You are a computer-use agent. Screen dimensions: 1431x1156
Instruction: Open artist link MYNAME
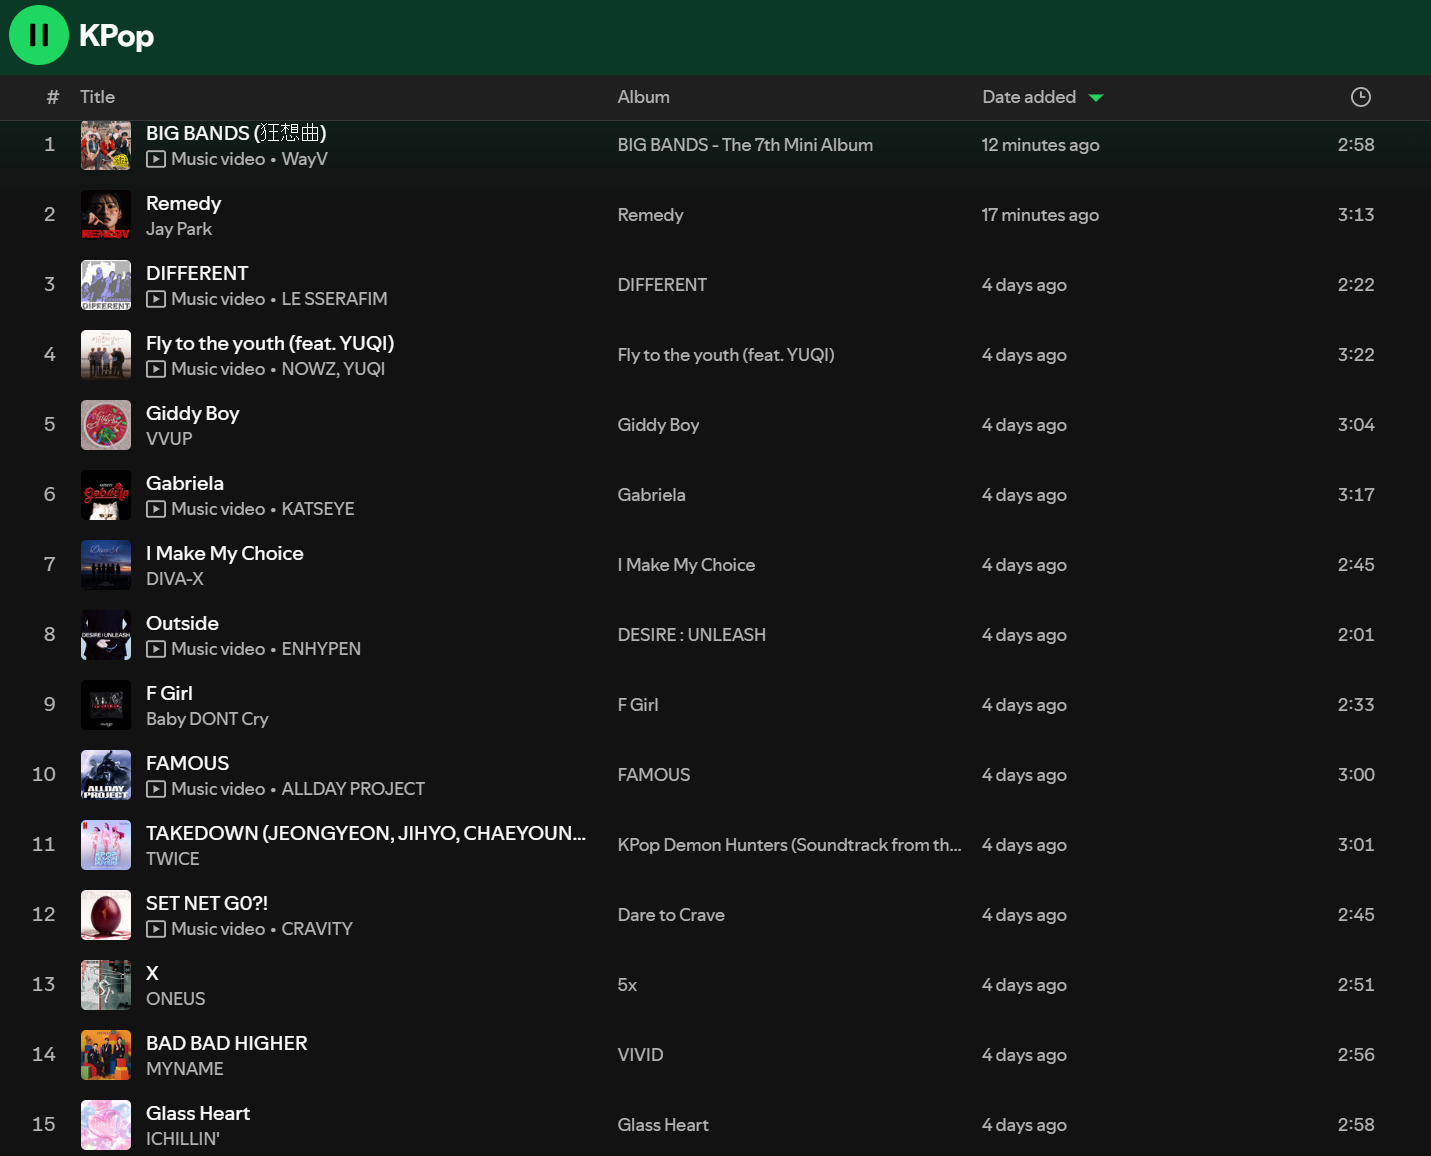click(x=185, y=1069)
